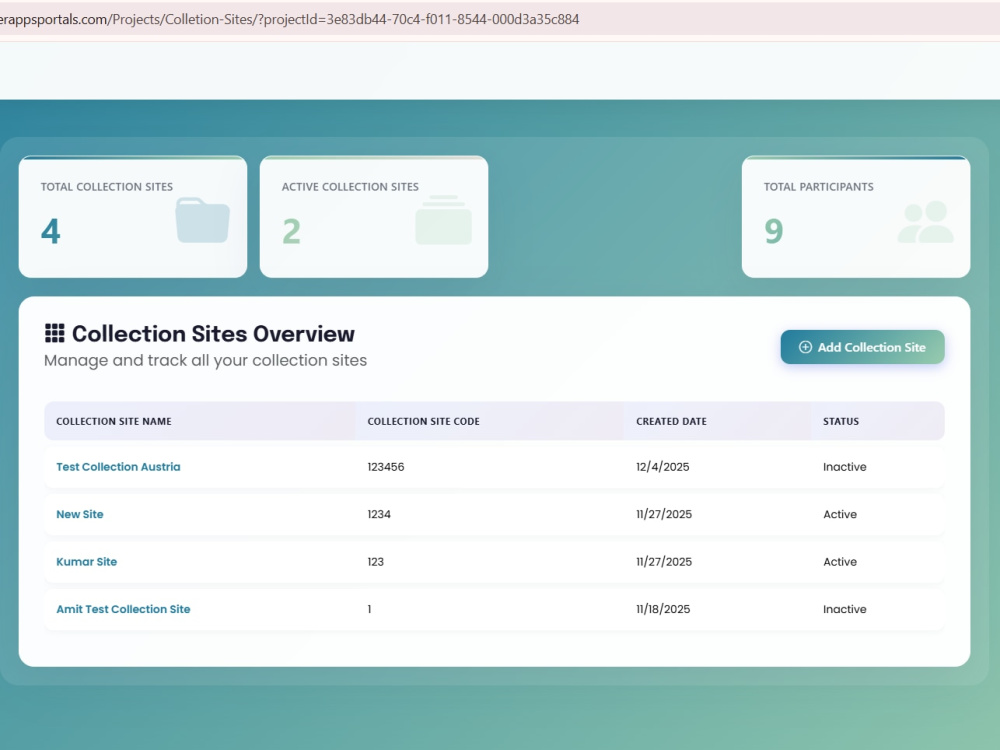Click the Total Collection Sites count 4
The height and width of the screenshot is (750, 1000).
pos(50,231)
